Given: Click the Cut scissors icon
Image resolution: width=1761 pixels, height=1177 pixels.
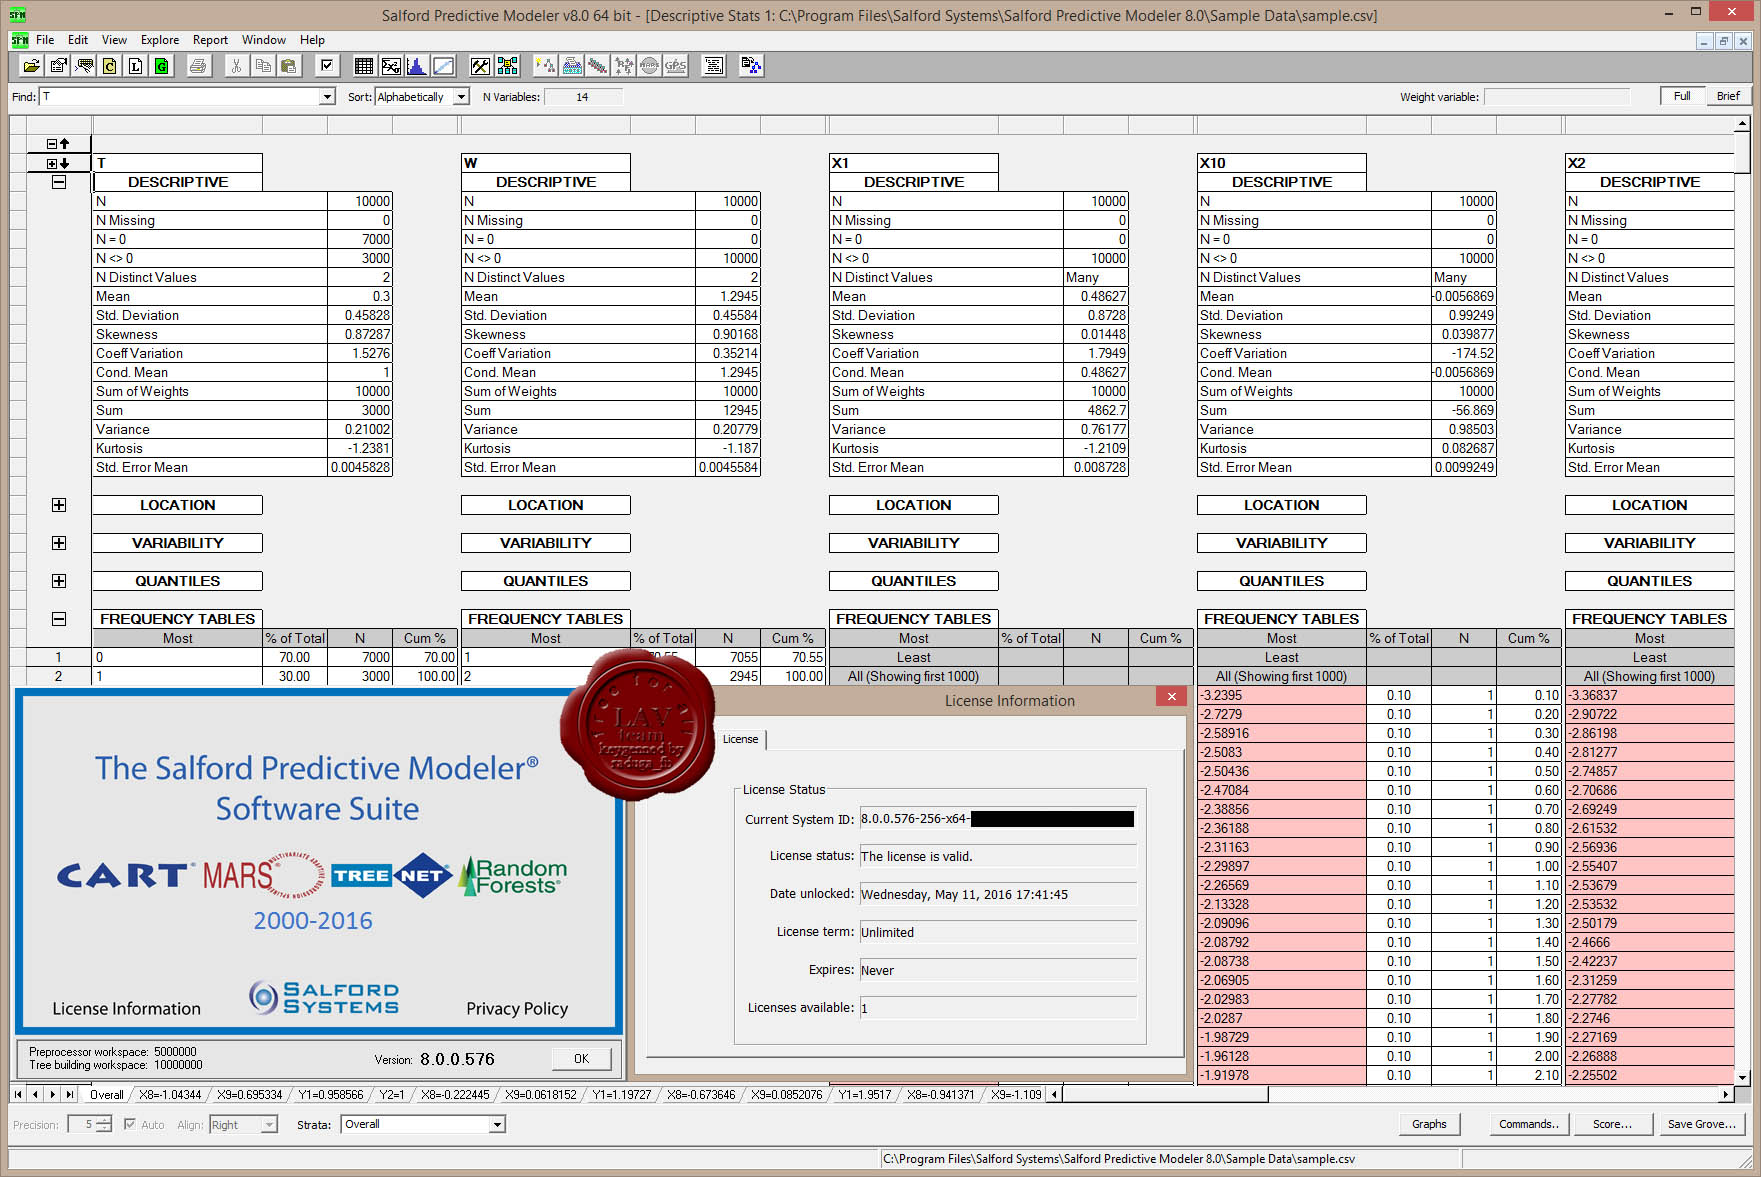Looking at the screenshot, I should point(236,66).
